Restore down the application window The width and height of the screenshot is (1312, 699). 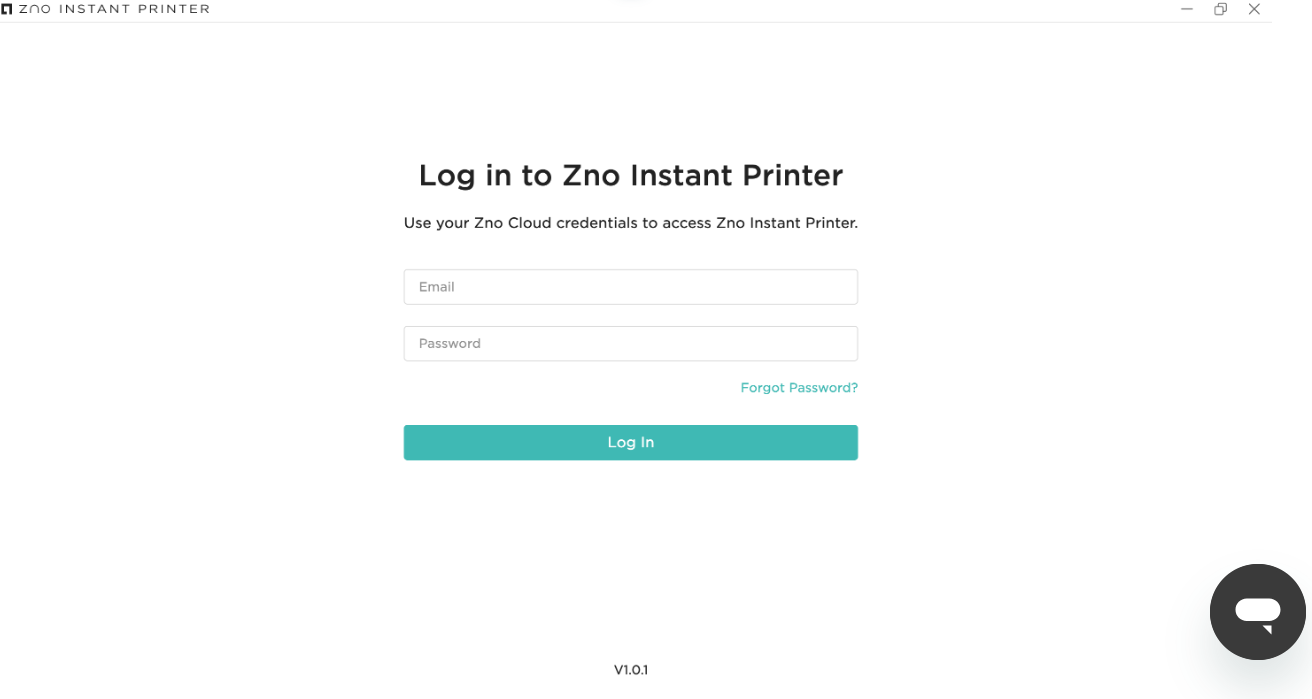(1220, 9)
